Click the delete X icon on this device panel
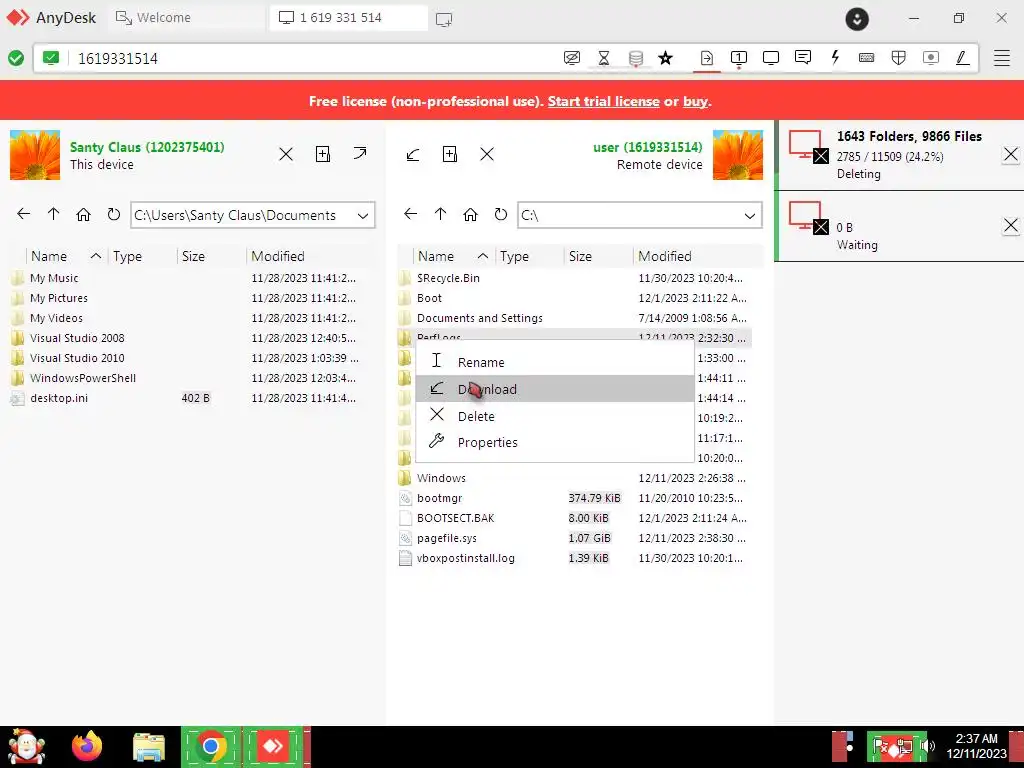The width and height of the screenshot is (1024, 768). click(286, 154)
